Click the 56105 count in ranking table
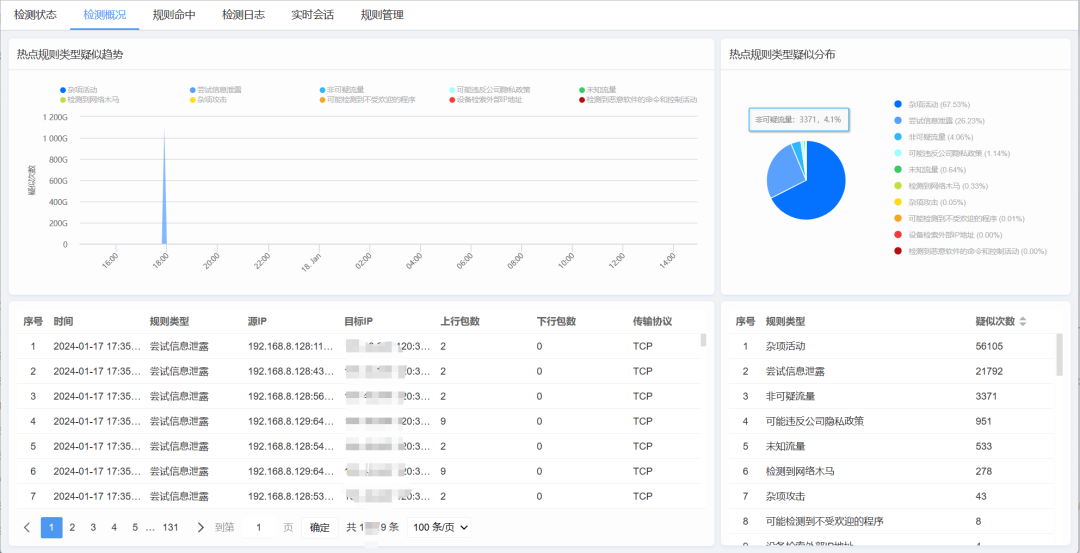The image size is (1080, 553). (x=989, y=346)
